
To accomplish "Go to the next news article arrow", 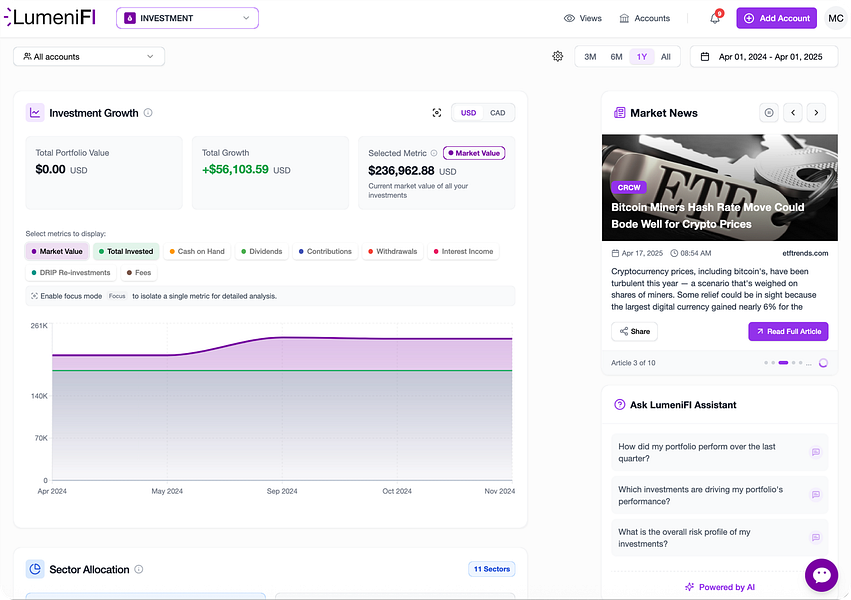I will pos(816,113).
